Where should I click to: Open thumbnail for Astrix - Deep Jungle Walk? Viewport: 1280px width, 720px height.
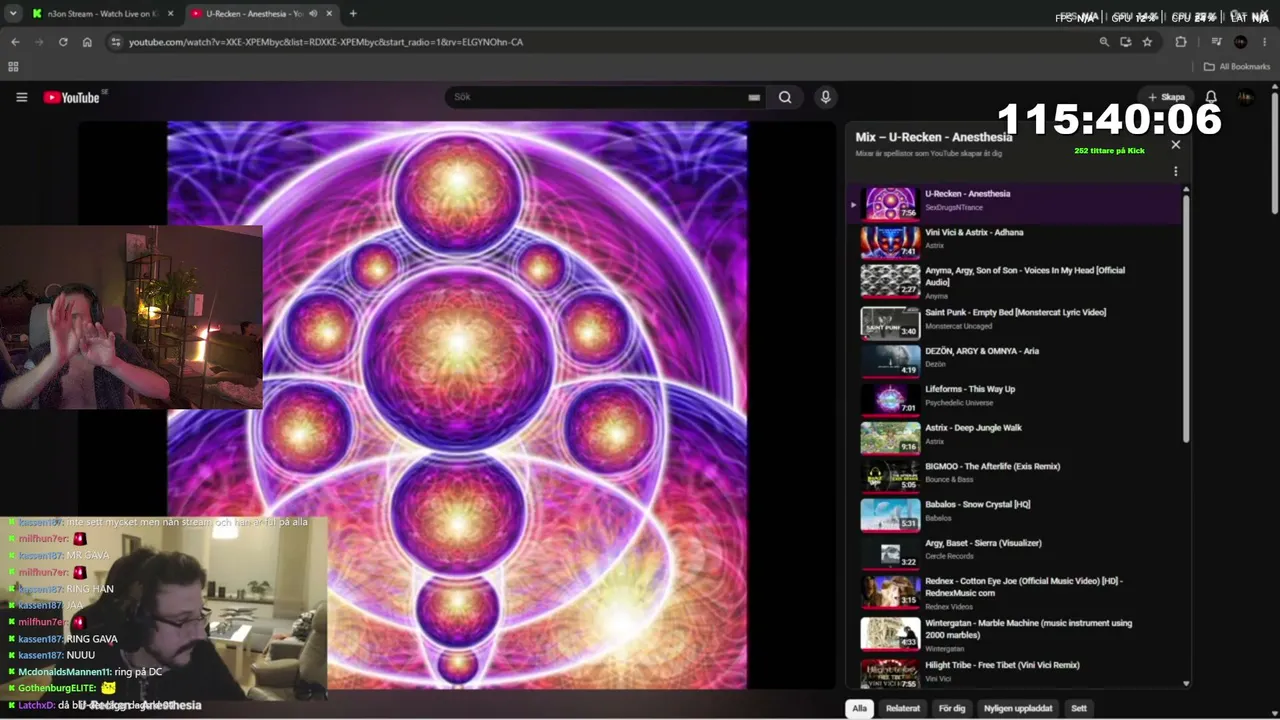pyautogui.click(x=890, y=438)
